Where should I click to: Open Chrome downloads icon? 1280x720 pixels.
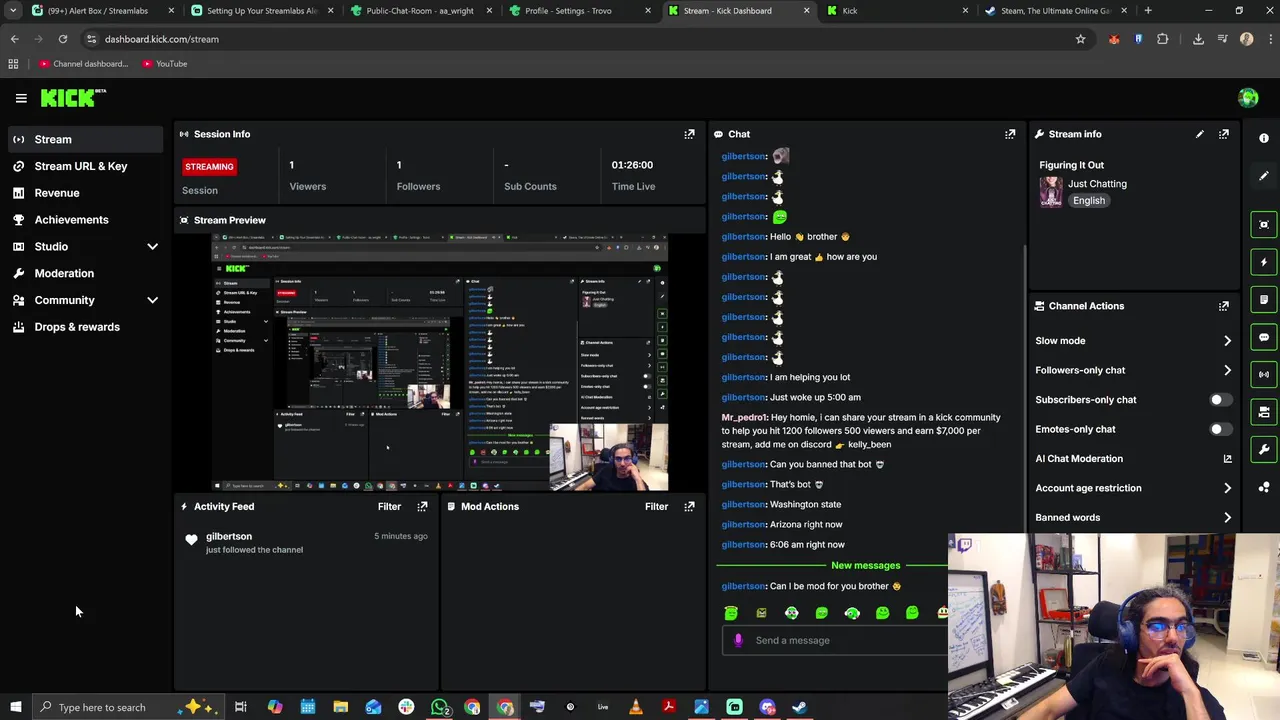click(1198, 39)
